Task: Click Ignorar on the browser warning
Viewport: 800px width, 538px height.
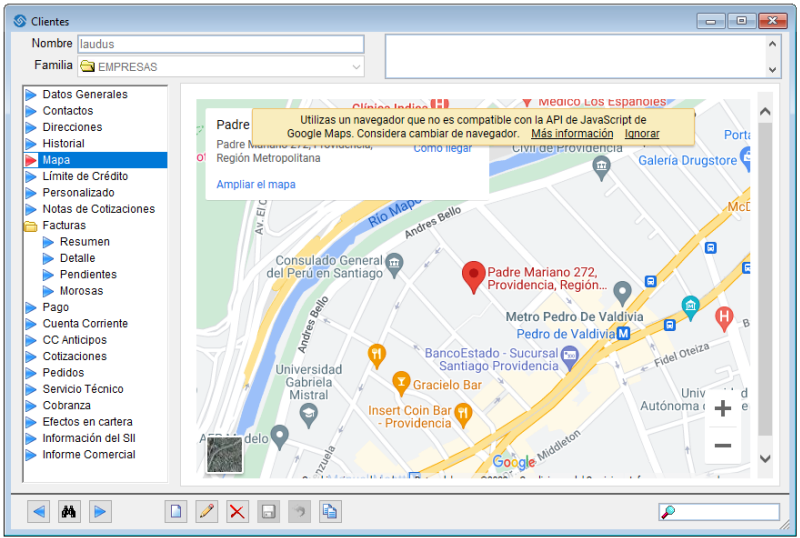Action: (x=642, y=133)
